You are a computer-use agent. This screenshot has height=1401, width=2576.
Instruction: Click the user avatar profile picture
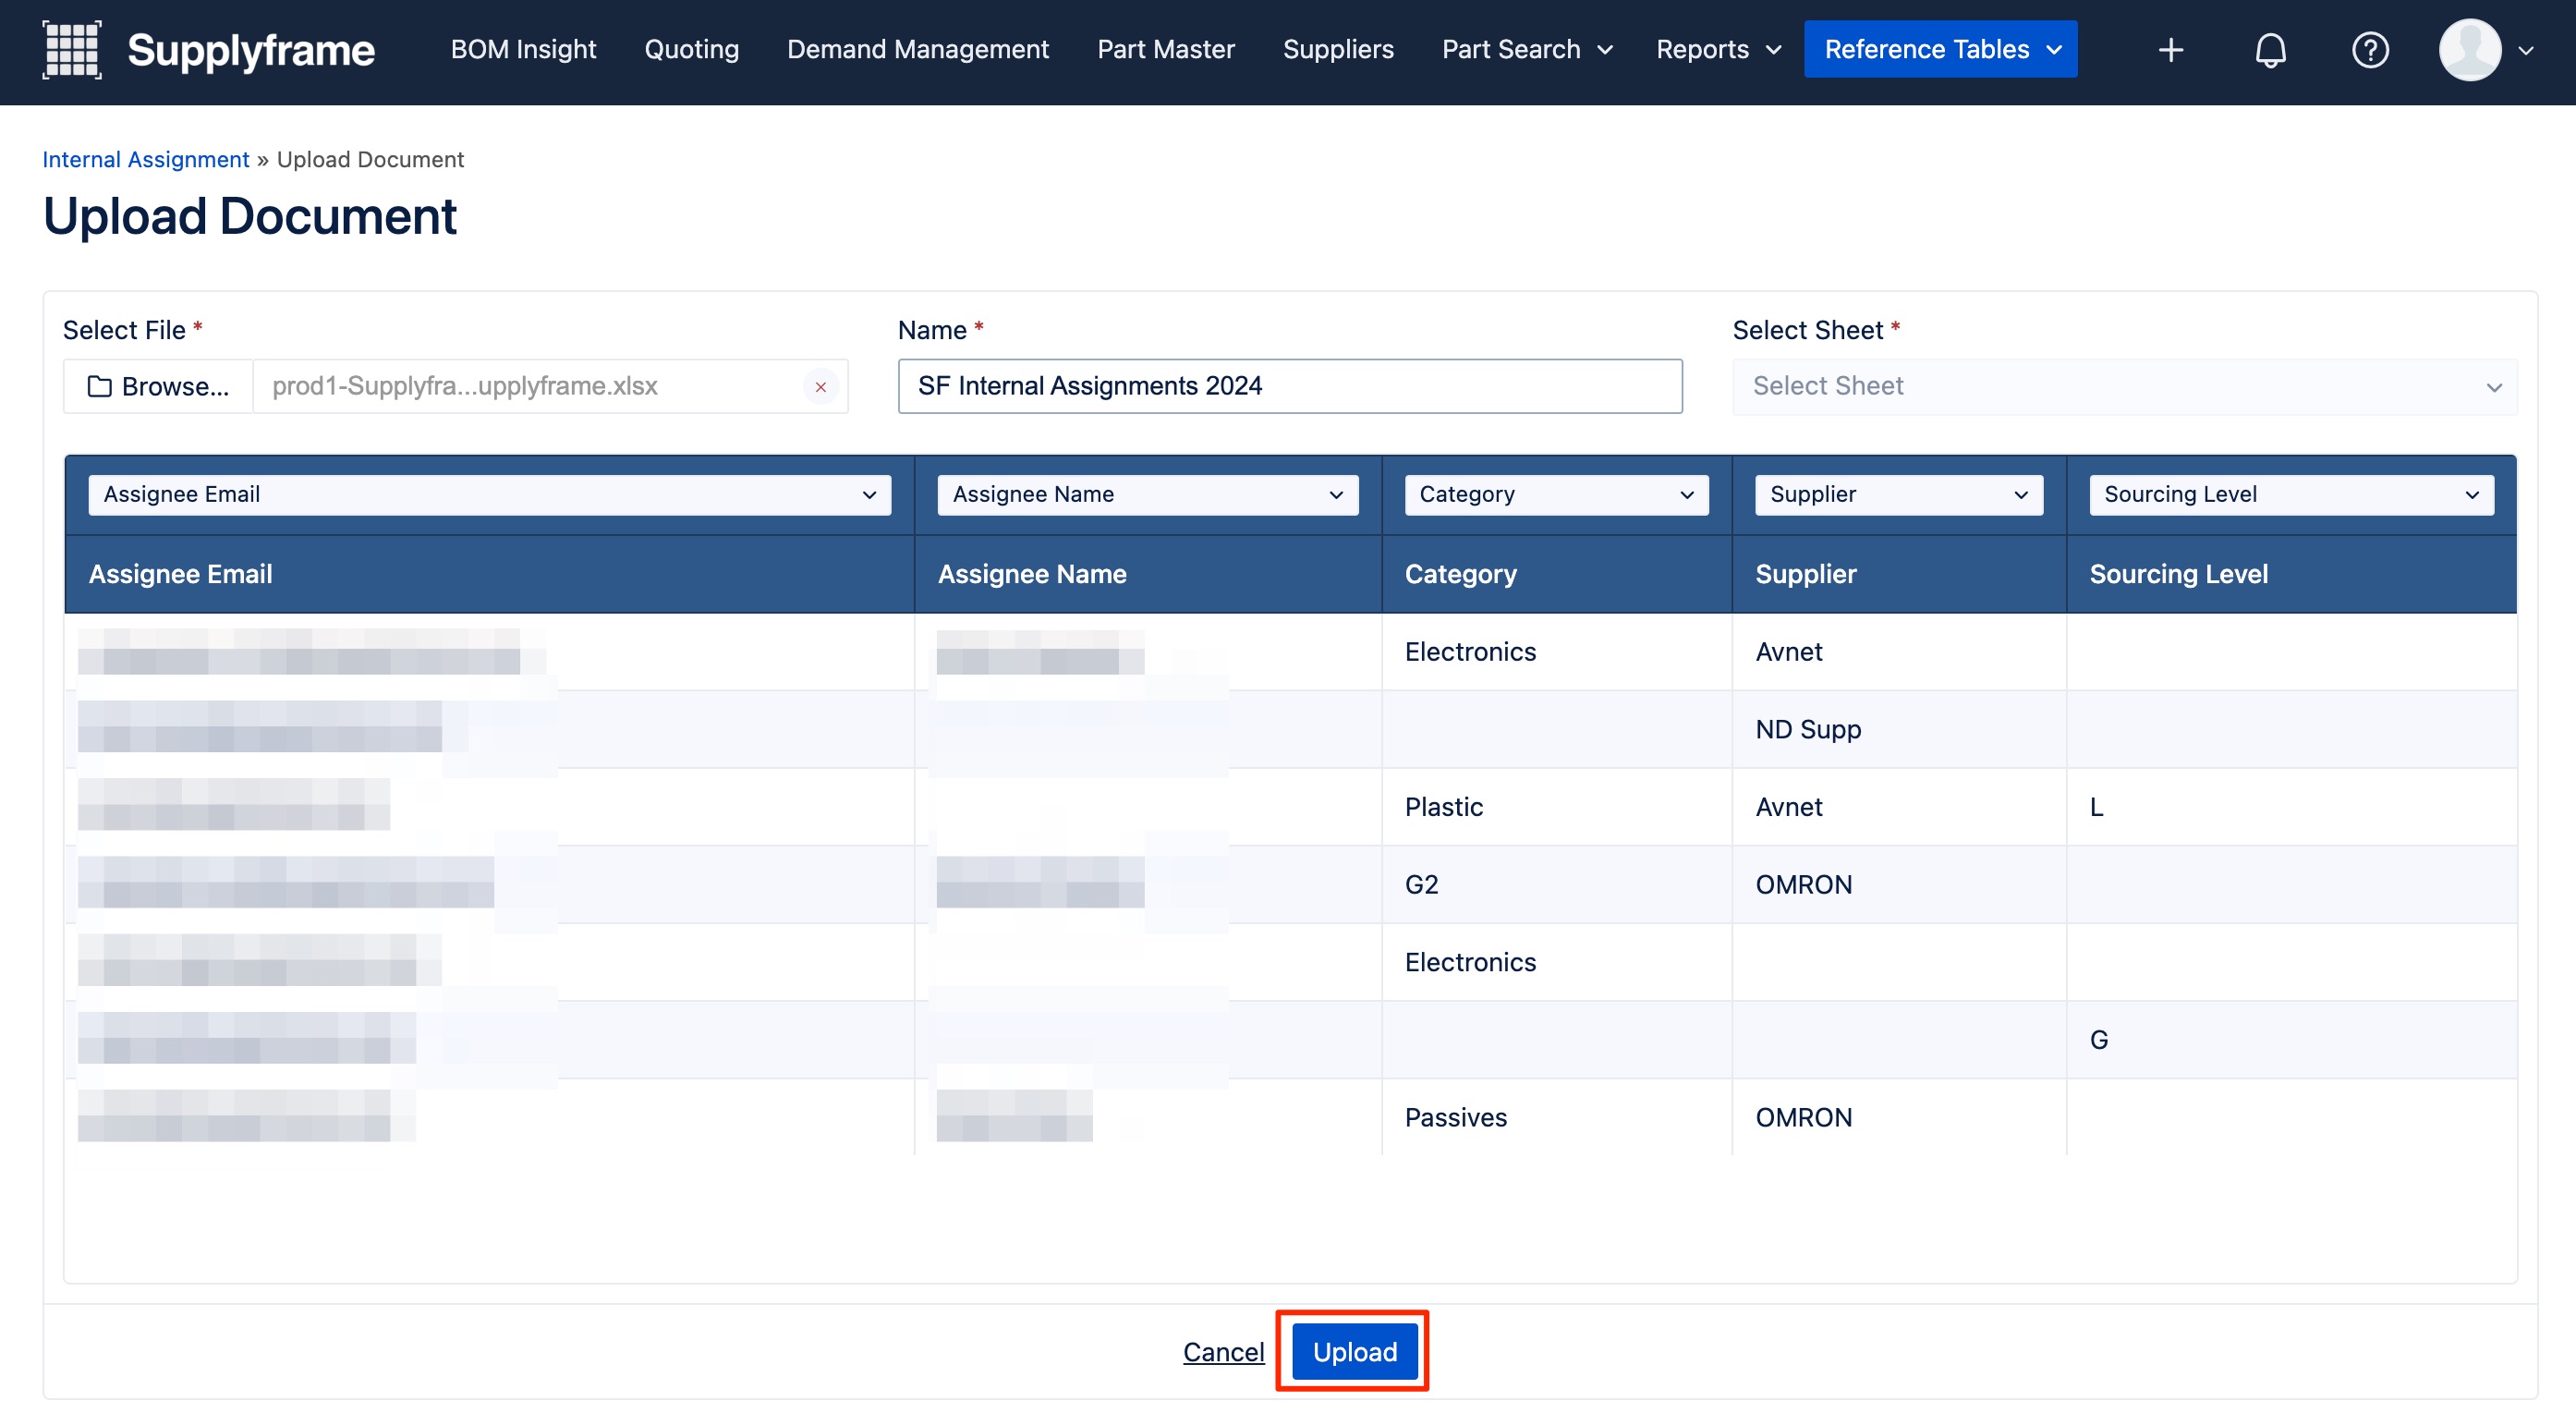tap(2470, 50)
